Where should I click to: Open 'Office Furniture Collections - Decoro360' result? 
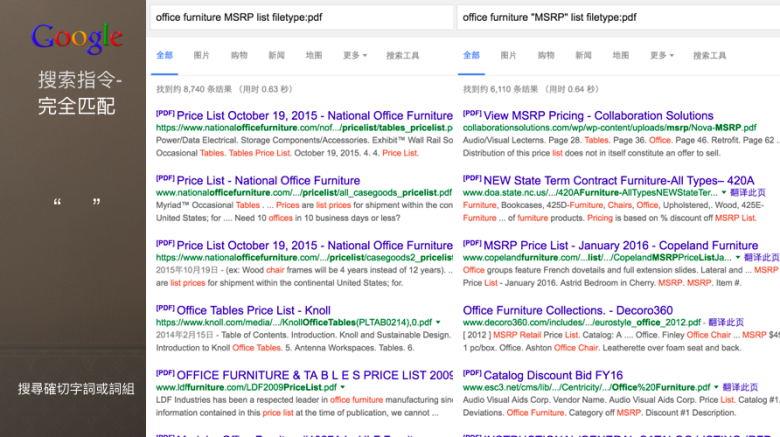[x=568, y=310]
